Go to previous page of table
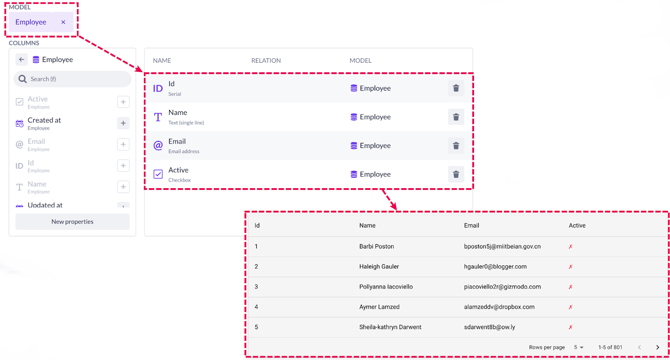The width and height of the screenshot is (670, 360). click(640, 347)
